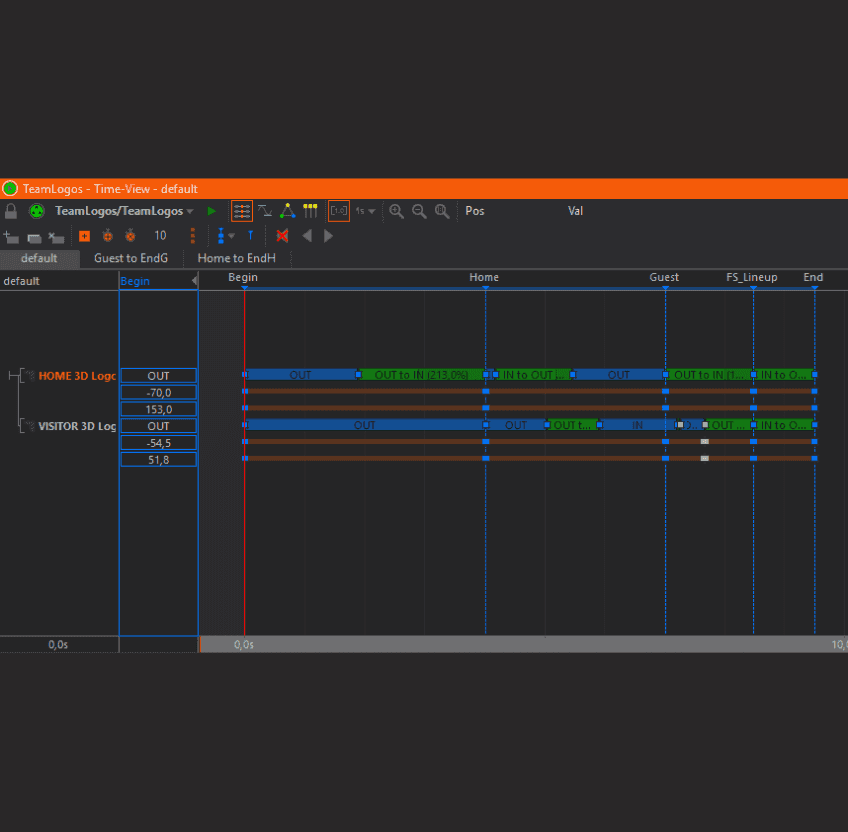Screen dimensions: 848x832
Task: Switch to the Home to EndH tab
Action: point(236,258)
